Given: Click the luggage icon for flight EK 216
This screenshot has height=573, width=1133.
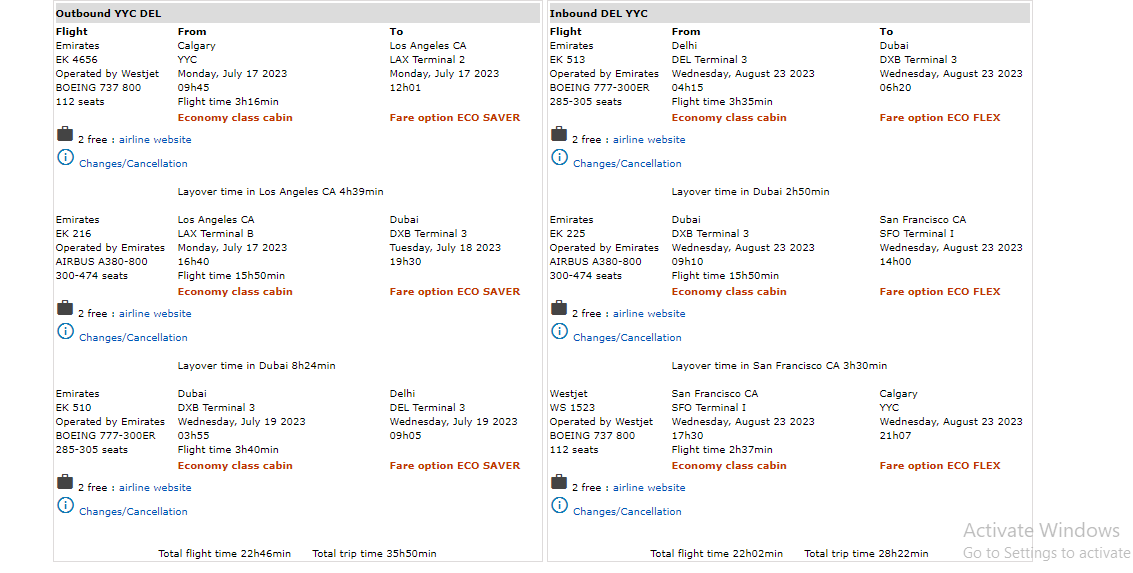Looking at the screenshot, I should [x=65, y=309].
